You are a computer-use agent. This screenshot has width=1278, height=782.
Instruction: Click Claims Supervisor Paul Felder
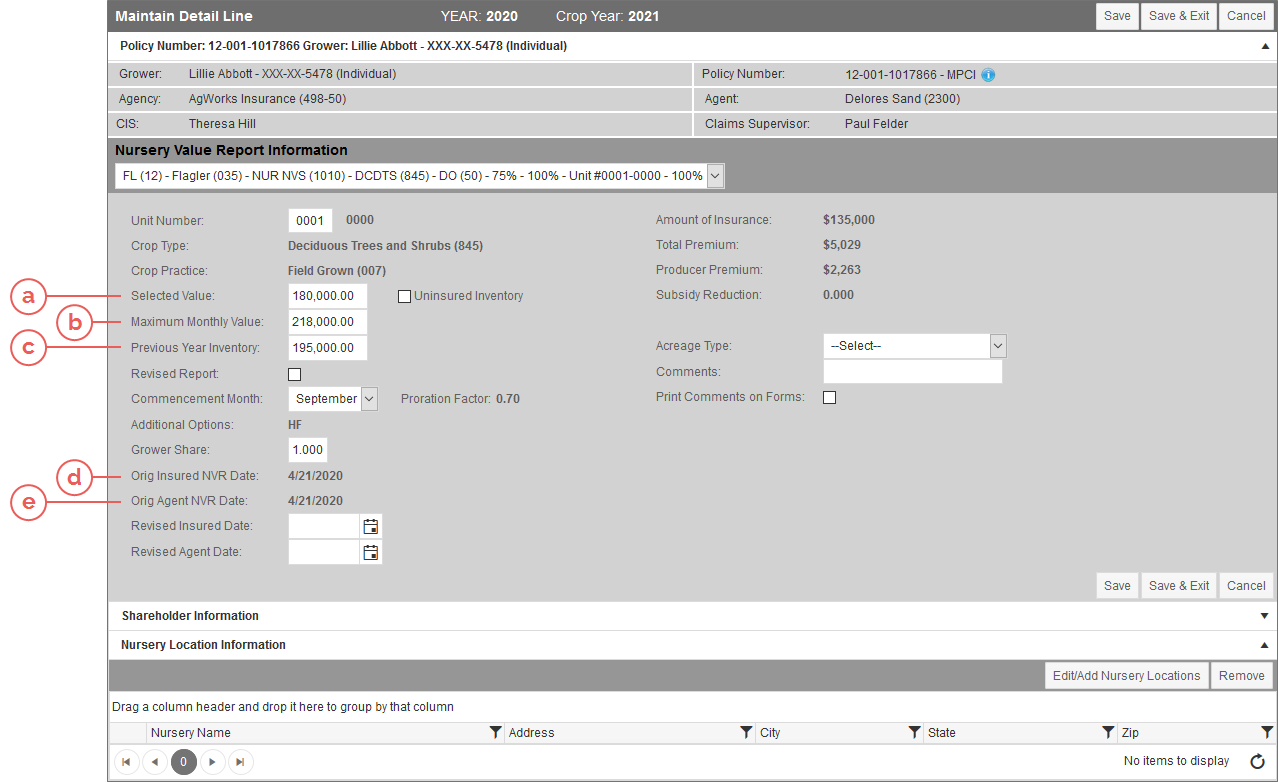pos(877,124)
